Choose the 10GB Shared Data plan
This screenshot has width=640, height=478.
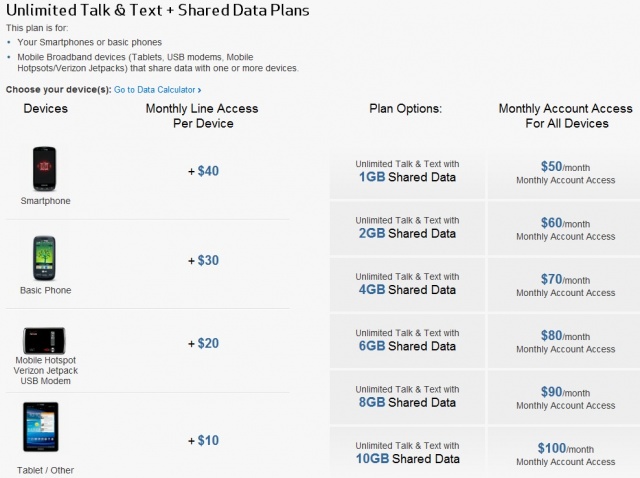point(407,452)
